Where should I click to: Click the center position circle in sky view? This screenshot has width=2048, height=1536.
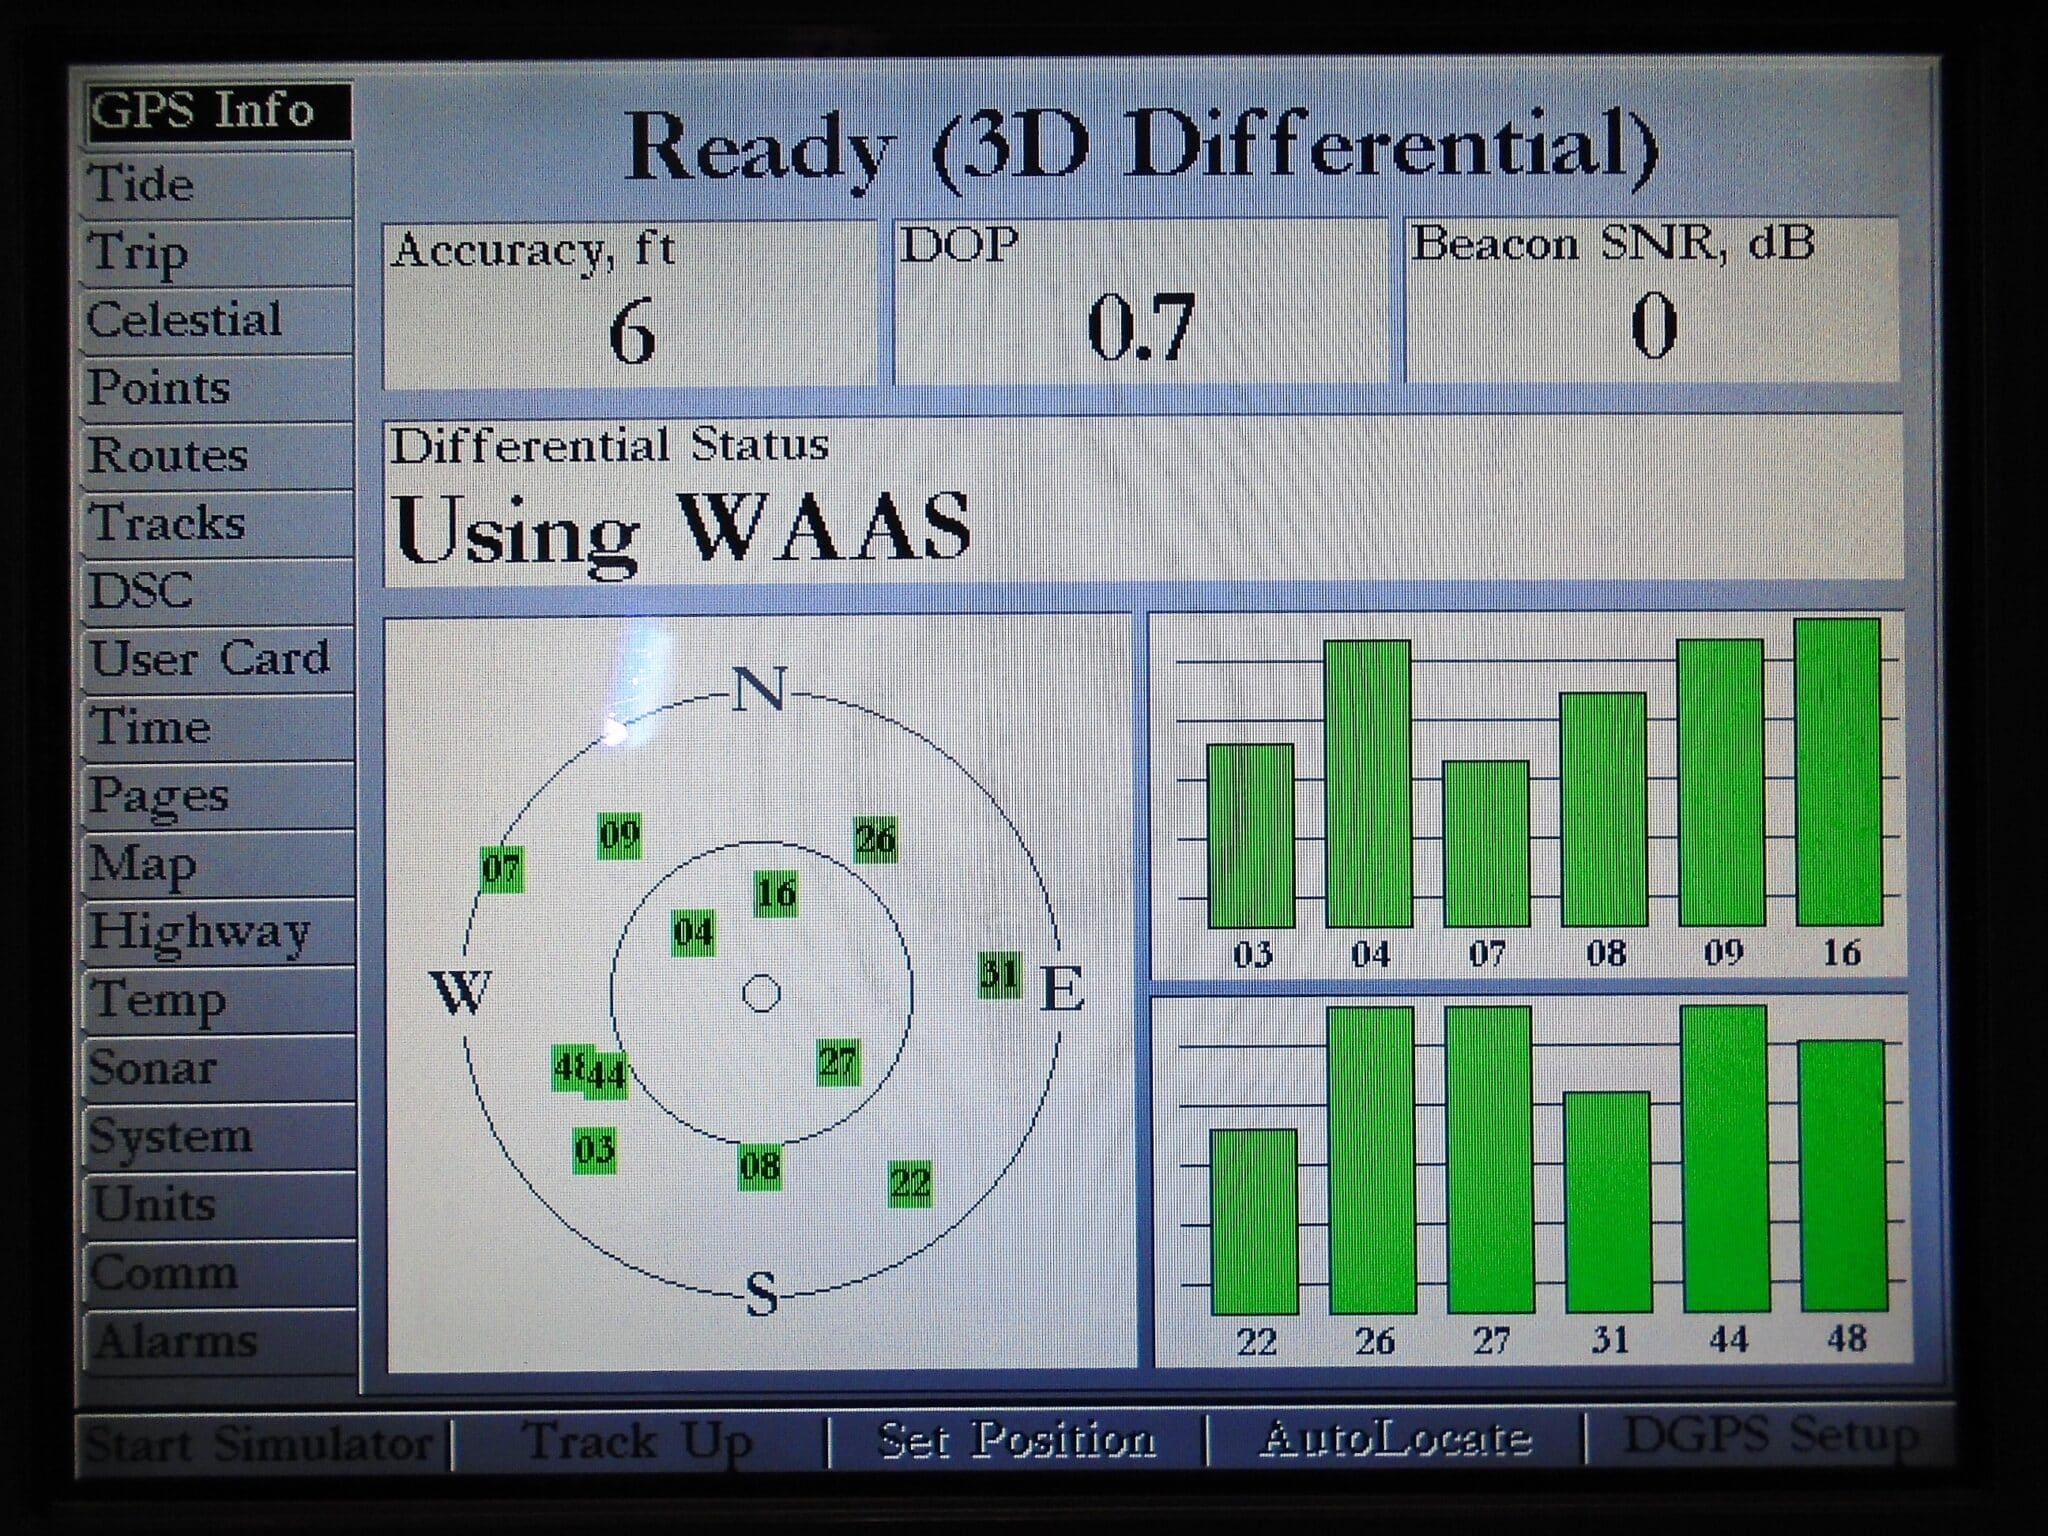tap(762, 994)
